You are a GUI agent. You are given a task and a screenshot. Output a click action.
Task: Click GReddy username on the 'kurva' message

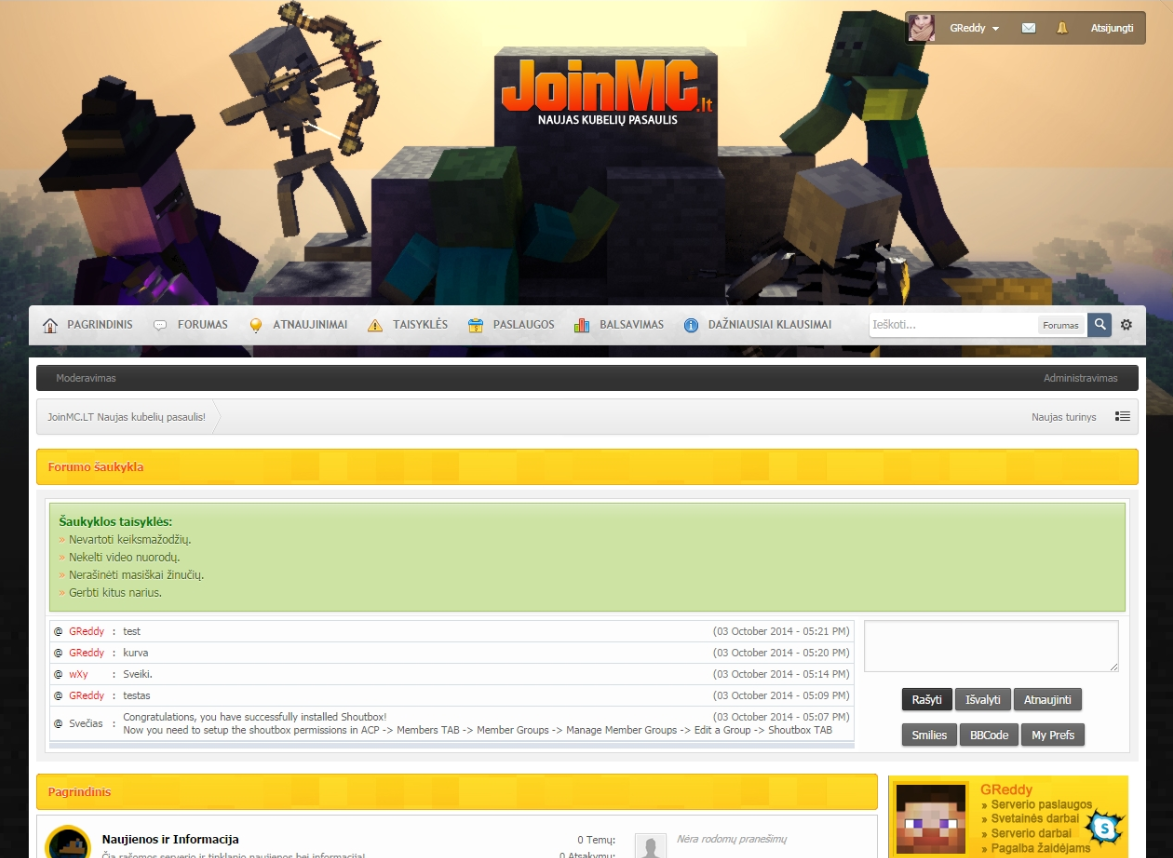pyautogui.click(x=87, y=652)
